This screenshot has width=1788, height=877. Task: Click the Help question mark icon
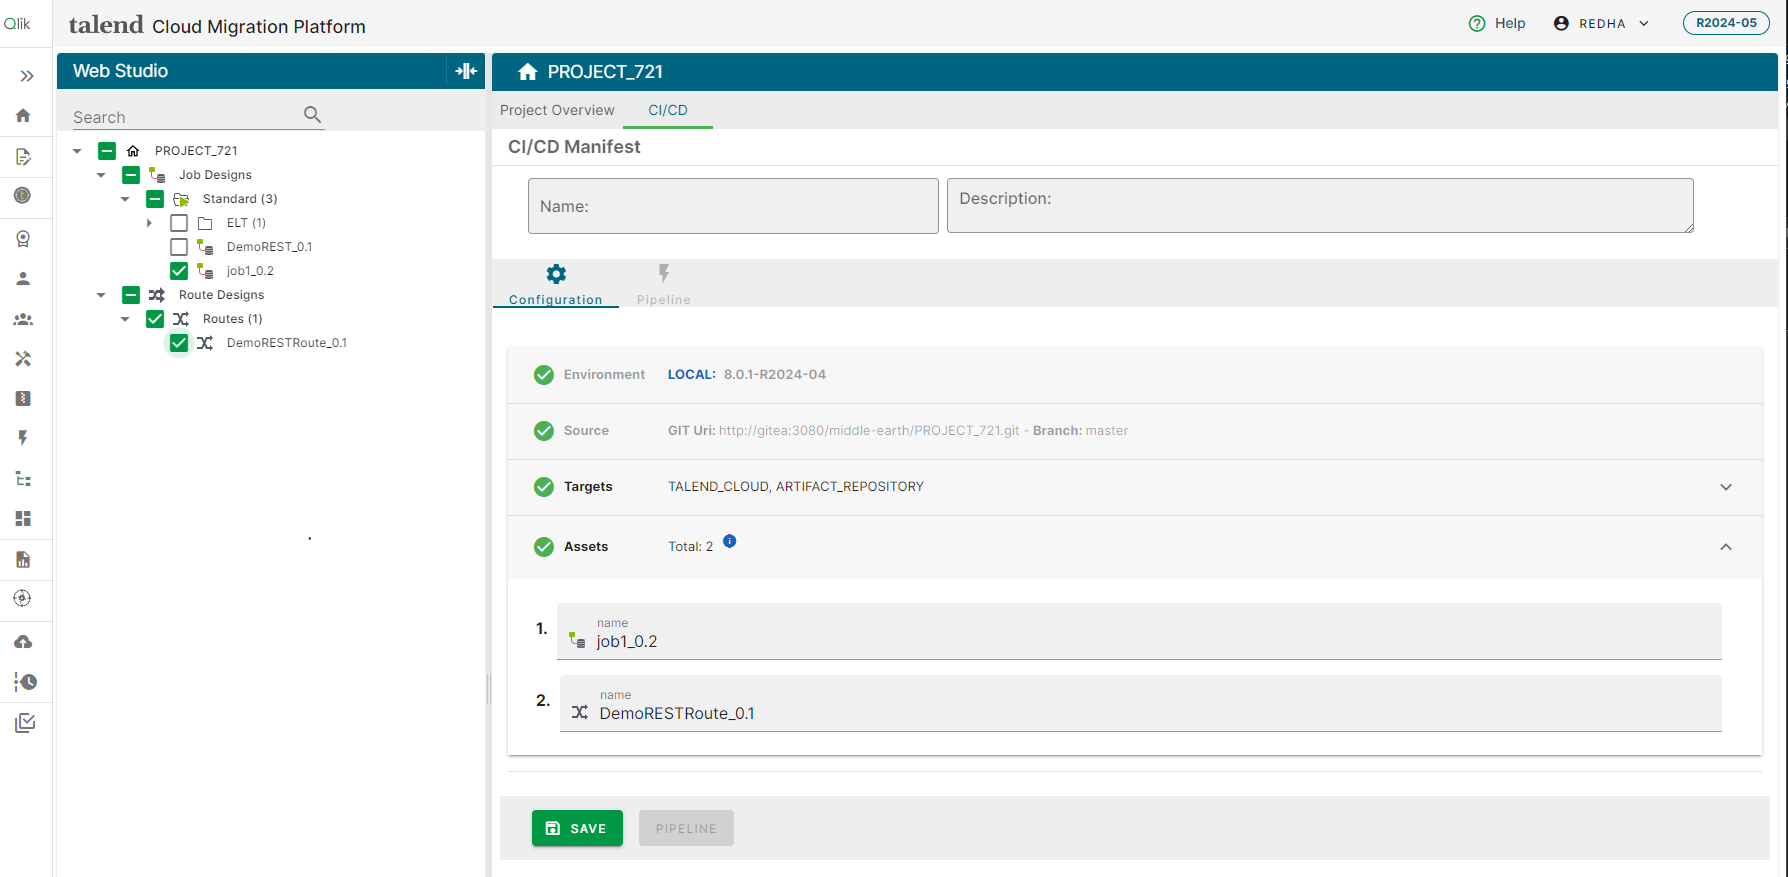[x=1477, y=23]
